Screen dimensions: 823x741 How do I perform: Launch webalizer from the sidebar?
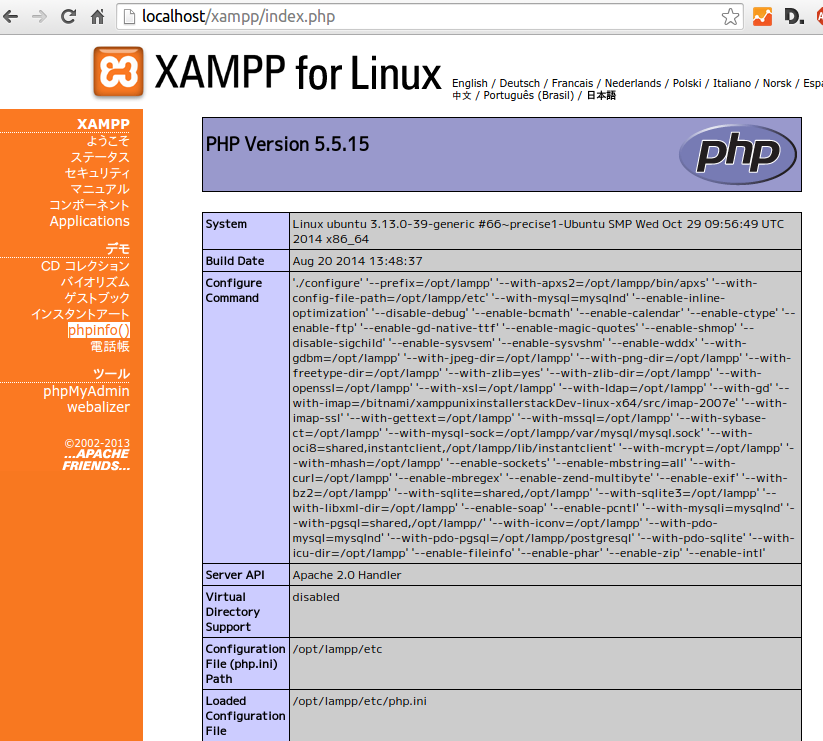[x=99, y=407]
